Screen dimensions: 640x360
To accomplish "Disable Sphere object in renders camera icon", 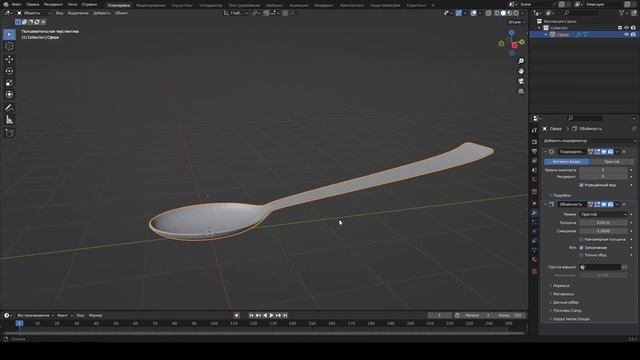I will pyautogui.click(x=633, y=35).
